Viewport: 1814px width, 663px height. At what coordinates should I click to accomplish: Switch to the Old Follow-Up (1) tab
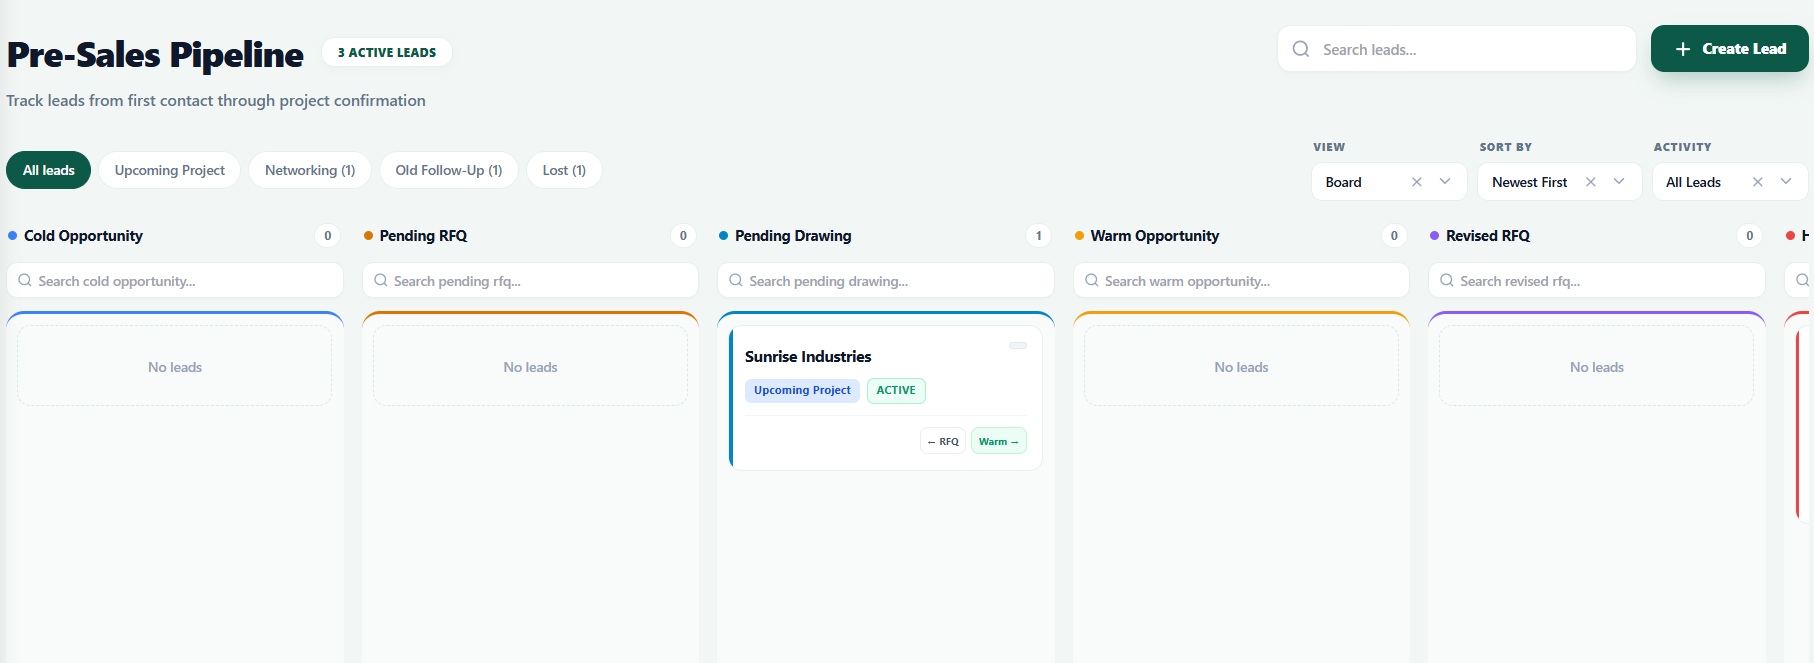tap(449, 170)
